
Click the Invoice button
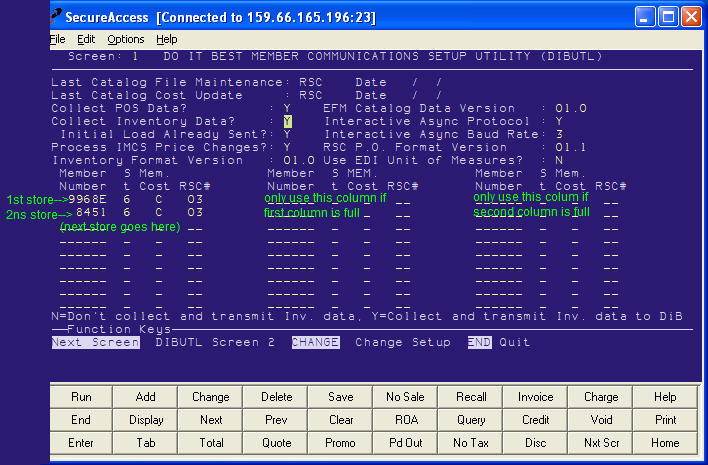(536, 397)
